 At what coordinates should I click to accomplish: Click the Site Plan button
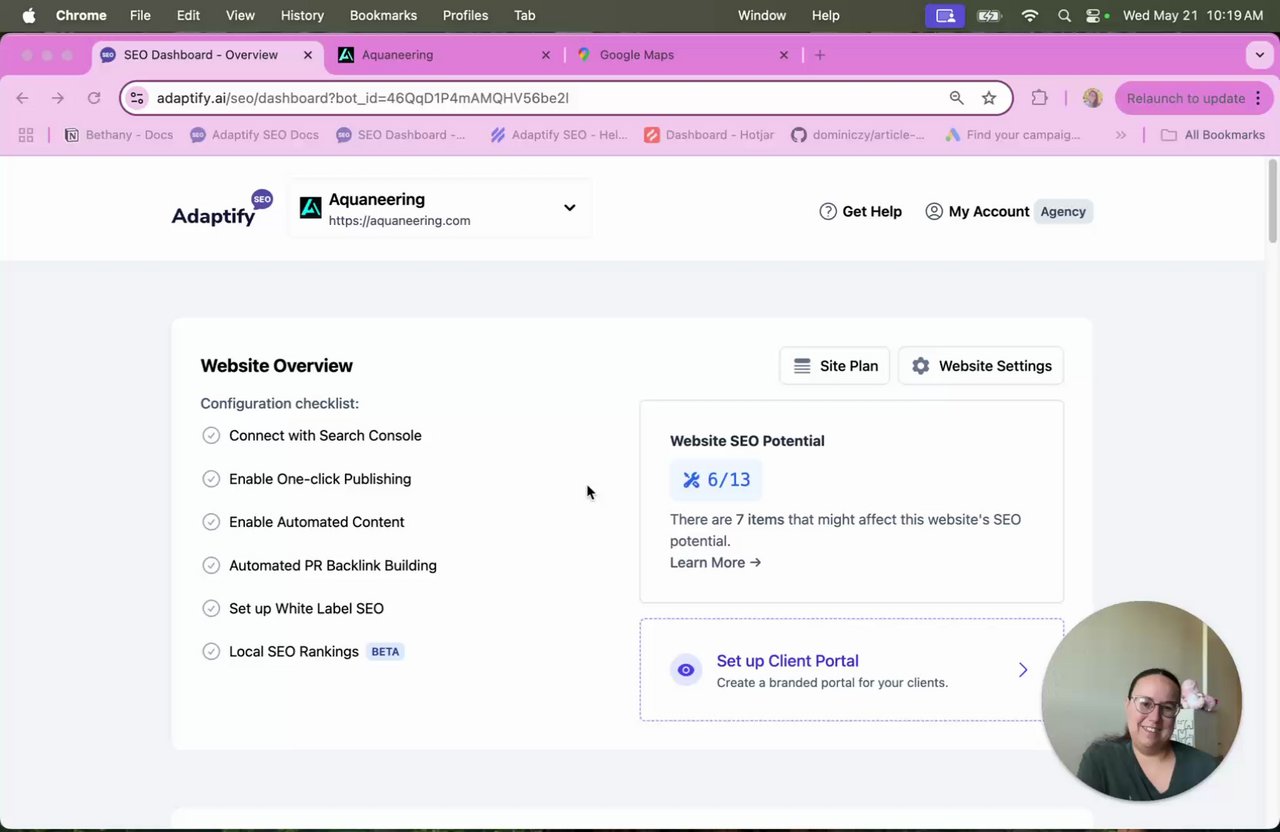835,366
